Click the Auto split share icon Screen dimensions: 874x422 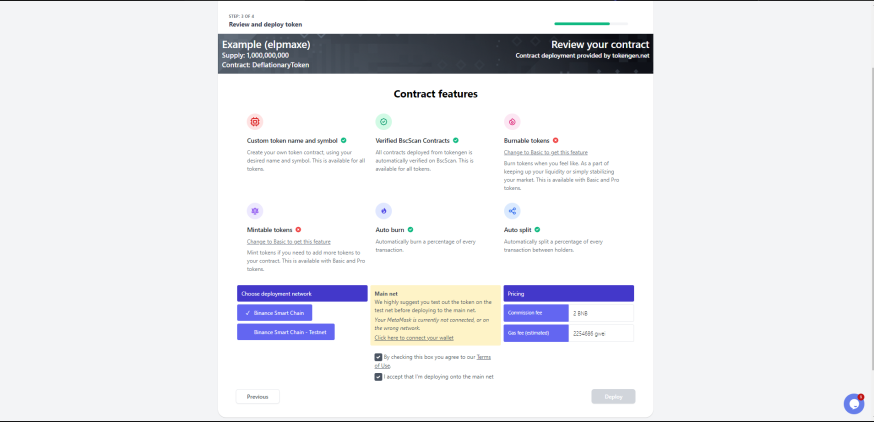coord(512,211)
